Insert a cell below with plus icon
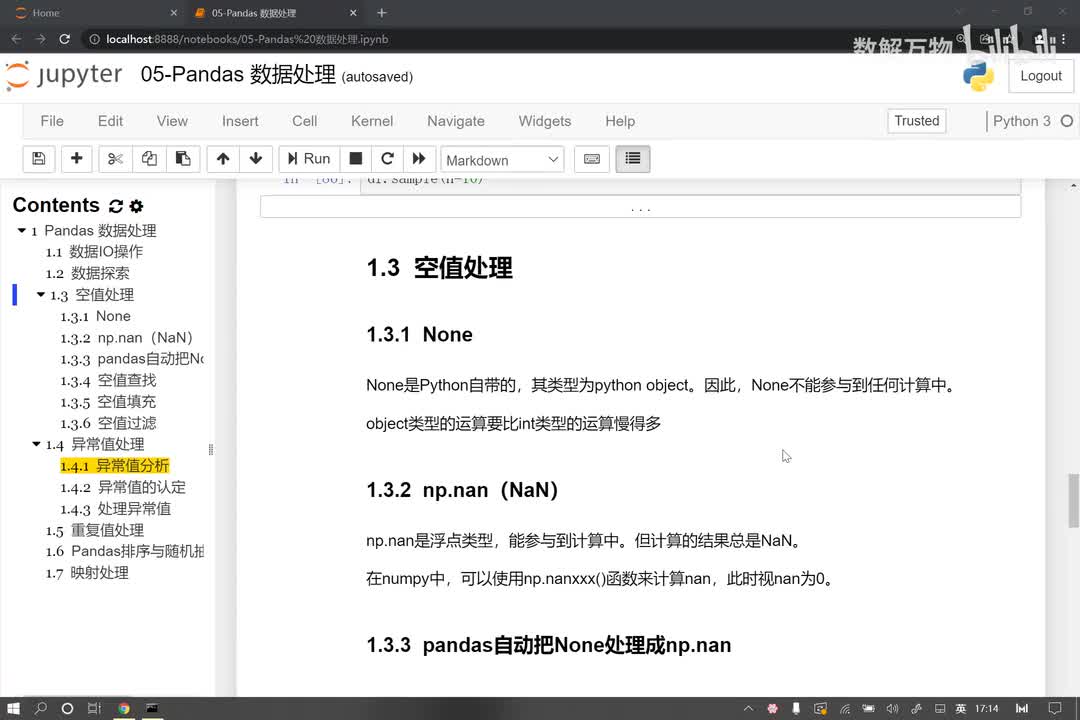1080x720 pixels. point(76,159)
